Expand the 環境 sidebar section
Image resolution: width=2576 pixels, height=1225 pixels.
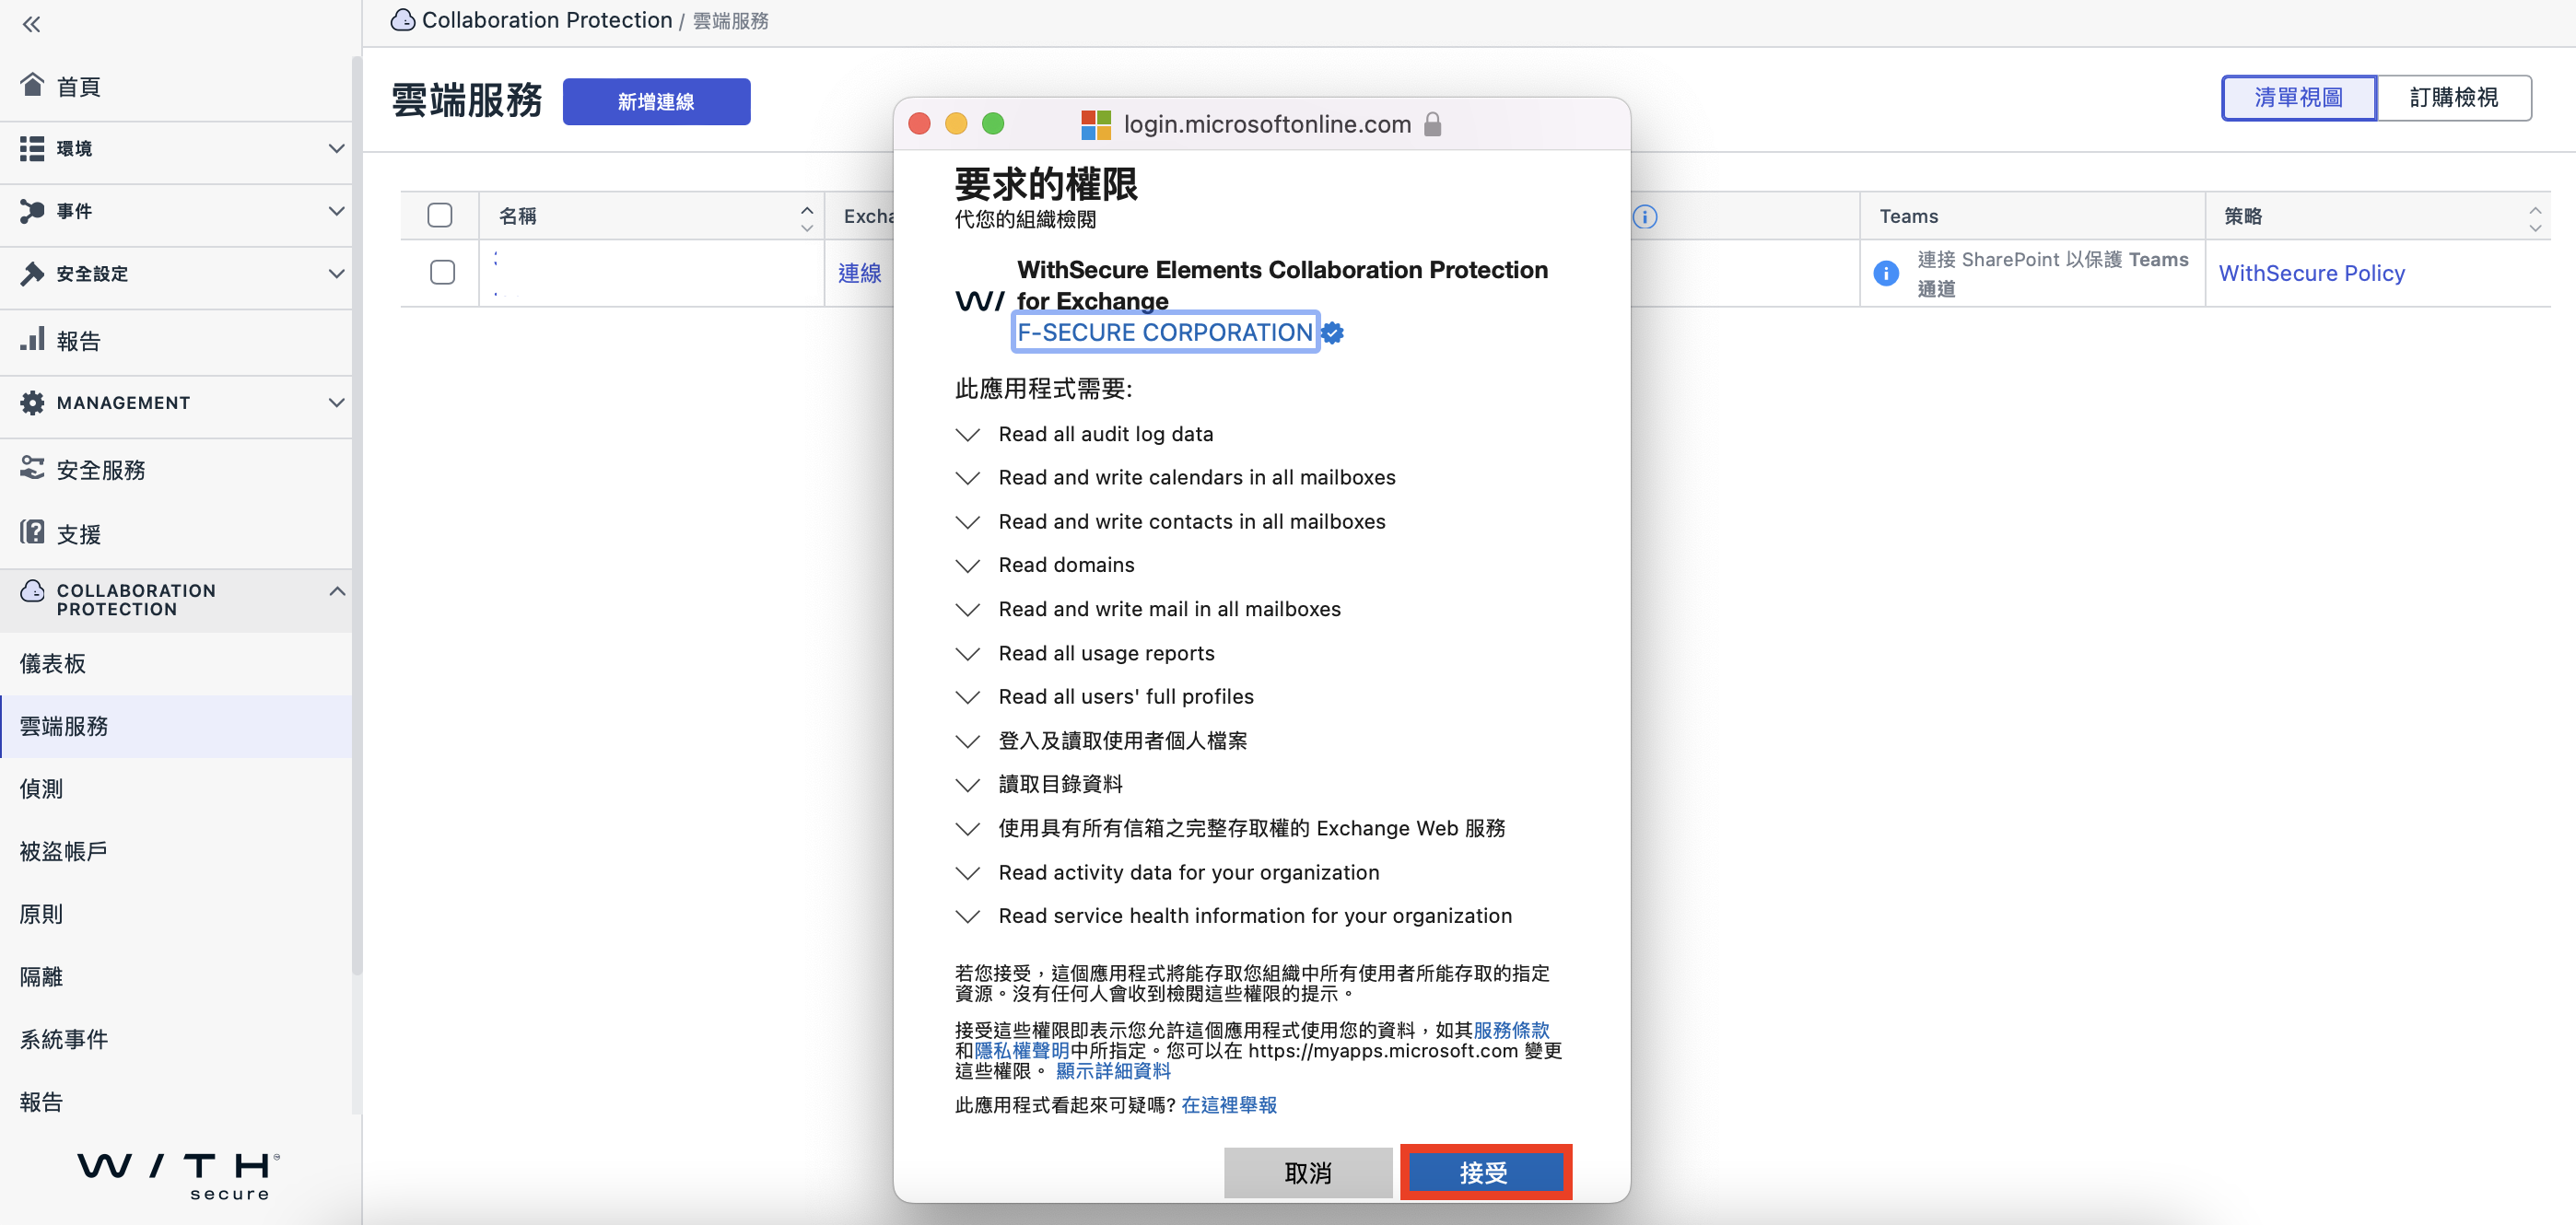click(x=336, y=148)
